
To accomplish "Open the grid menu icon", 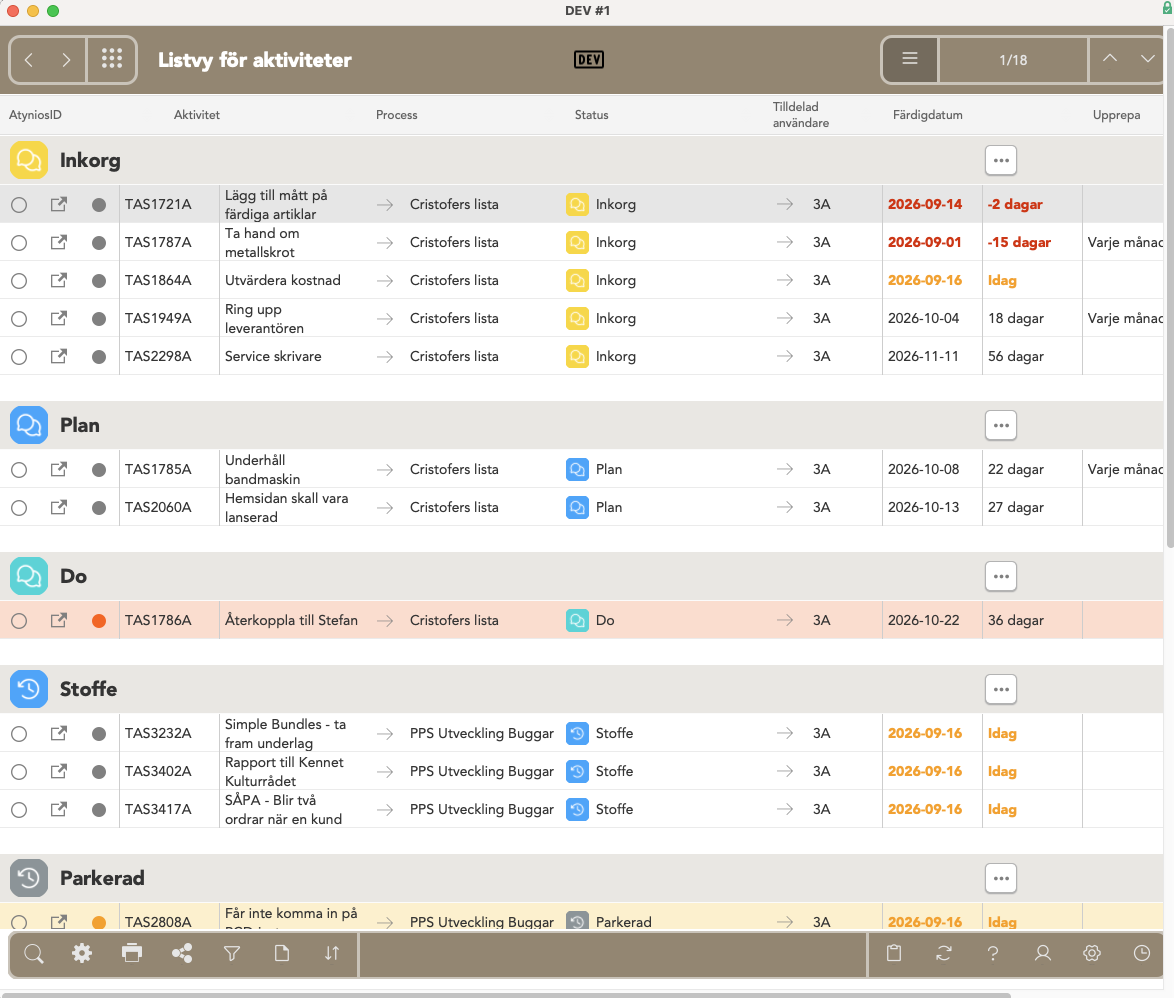I will [112, 59].
